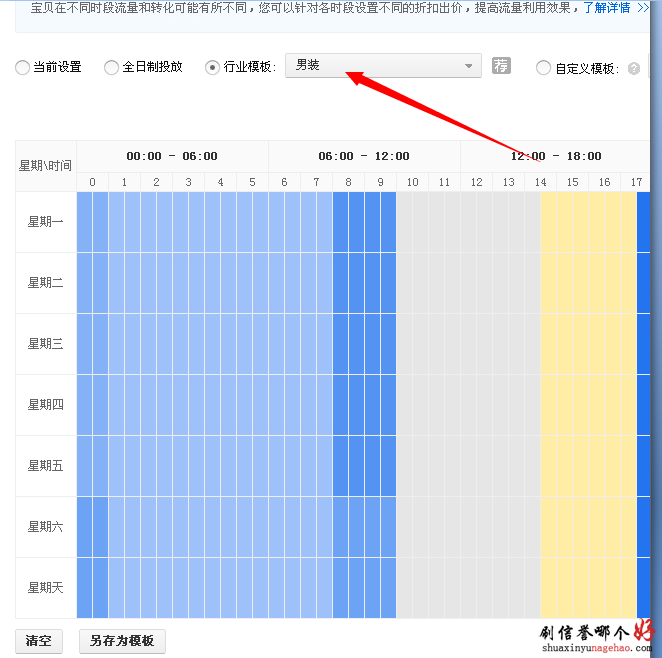Click the 另存为模板 button
662x658 pixels.
coord(122,641)
